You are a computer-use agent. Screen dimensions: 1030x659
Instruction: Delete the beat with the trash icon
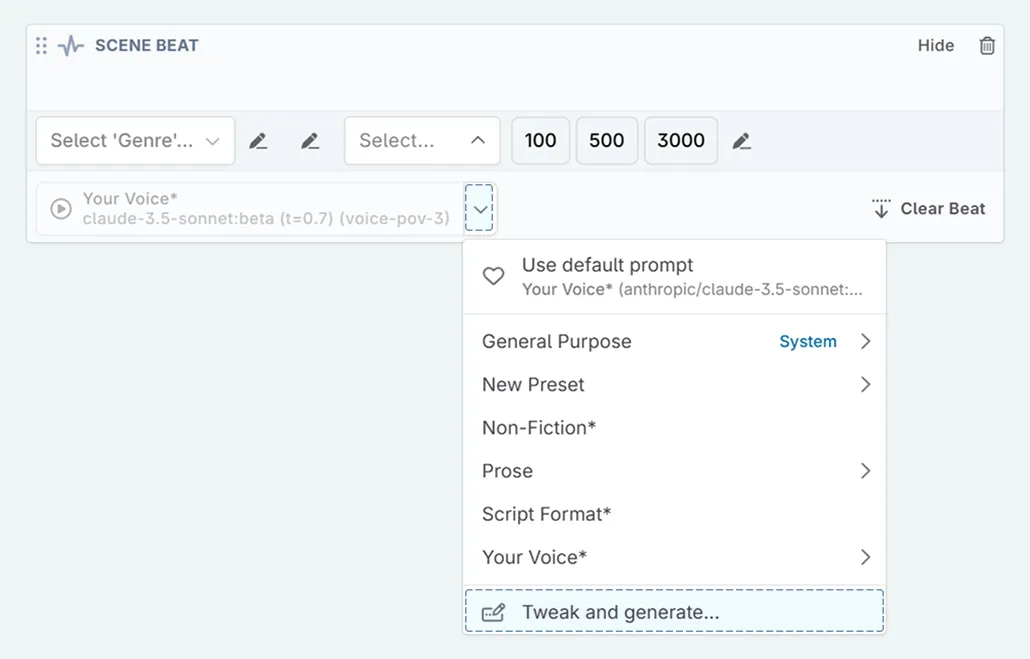click(x=987, y=46)
